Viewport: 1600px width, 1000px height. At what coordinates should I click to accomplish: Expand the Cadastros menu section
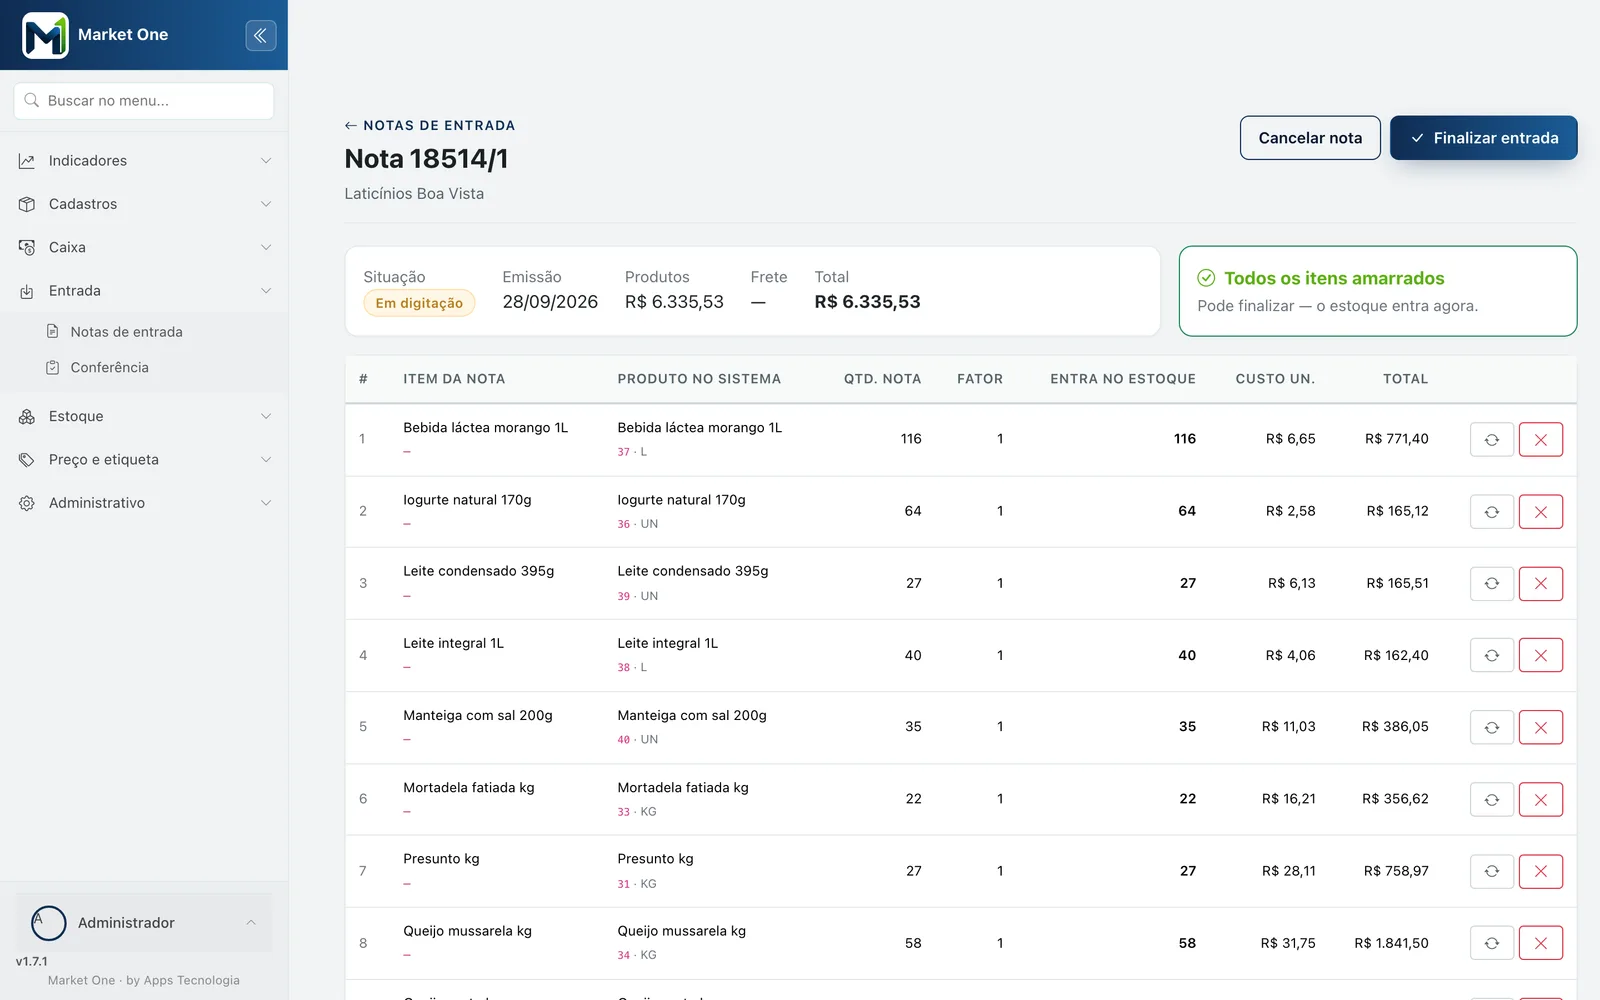pyautogui.click(x=144, y=204)
